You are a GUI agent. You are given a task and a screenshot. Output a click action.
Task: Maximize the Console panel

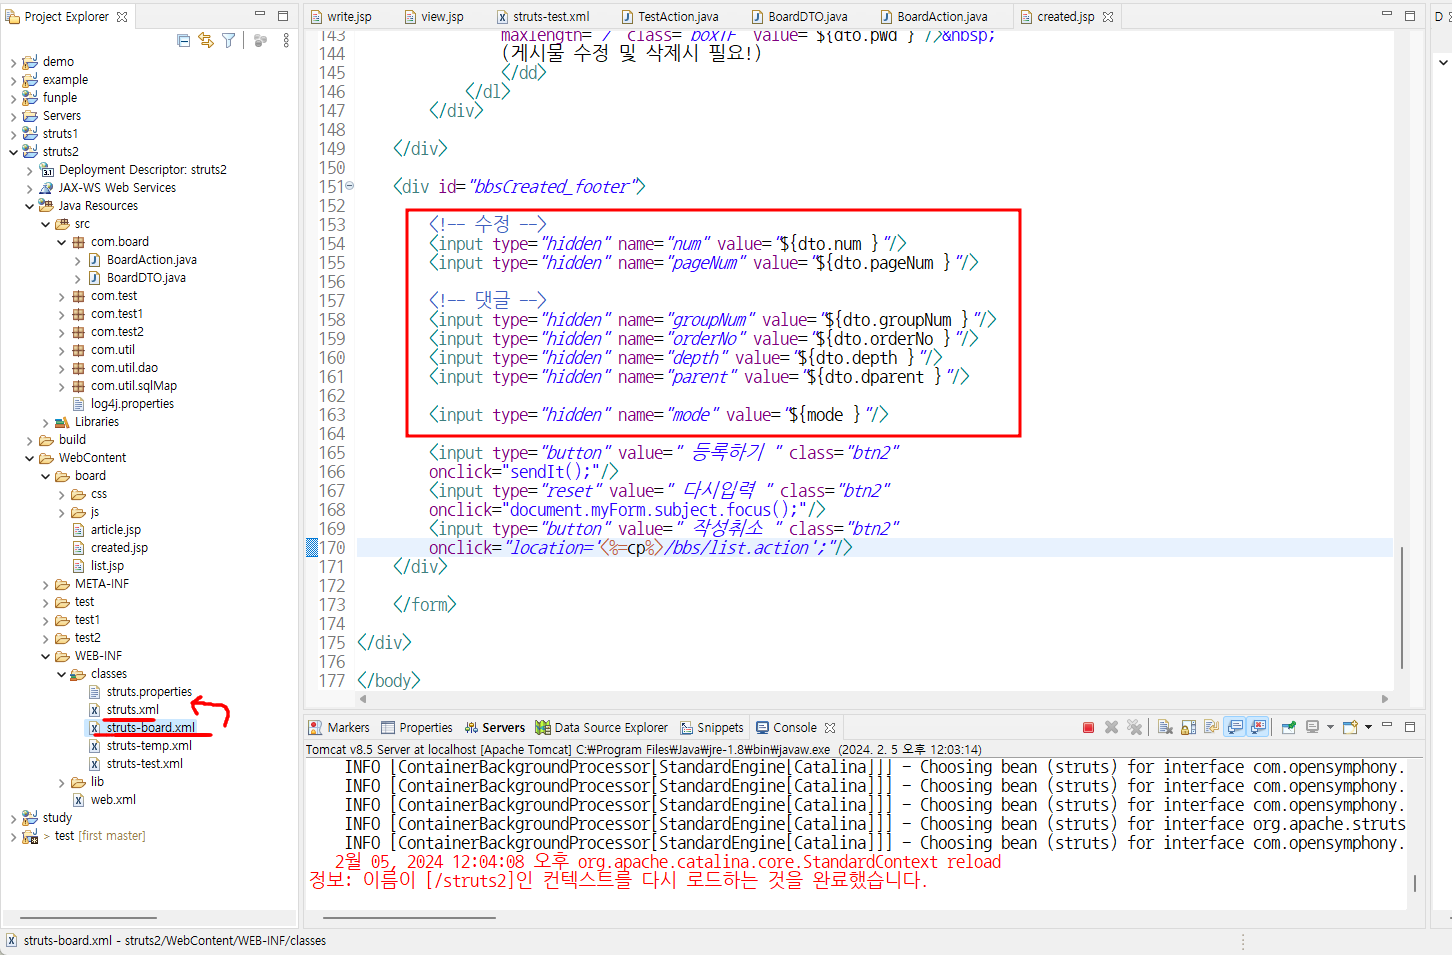tap(1410, 727)
